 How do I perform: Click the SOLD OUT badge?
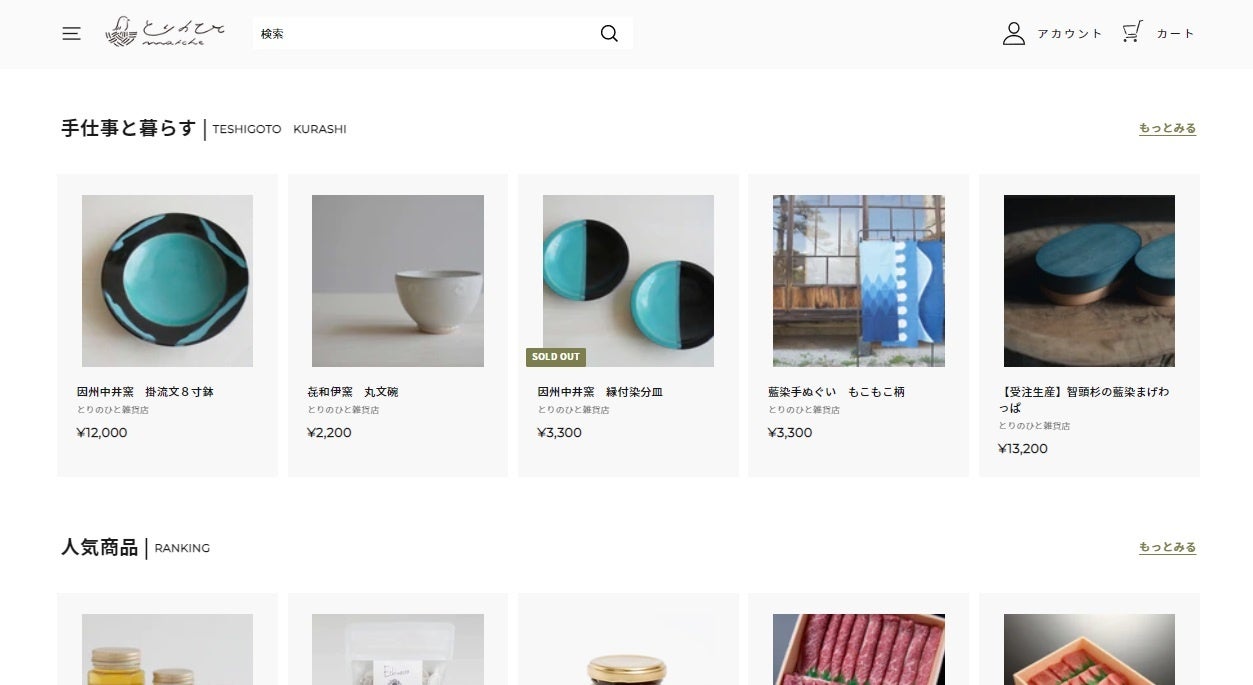556,357
